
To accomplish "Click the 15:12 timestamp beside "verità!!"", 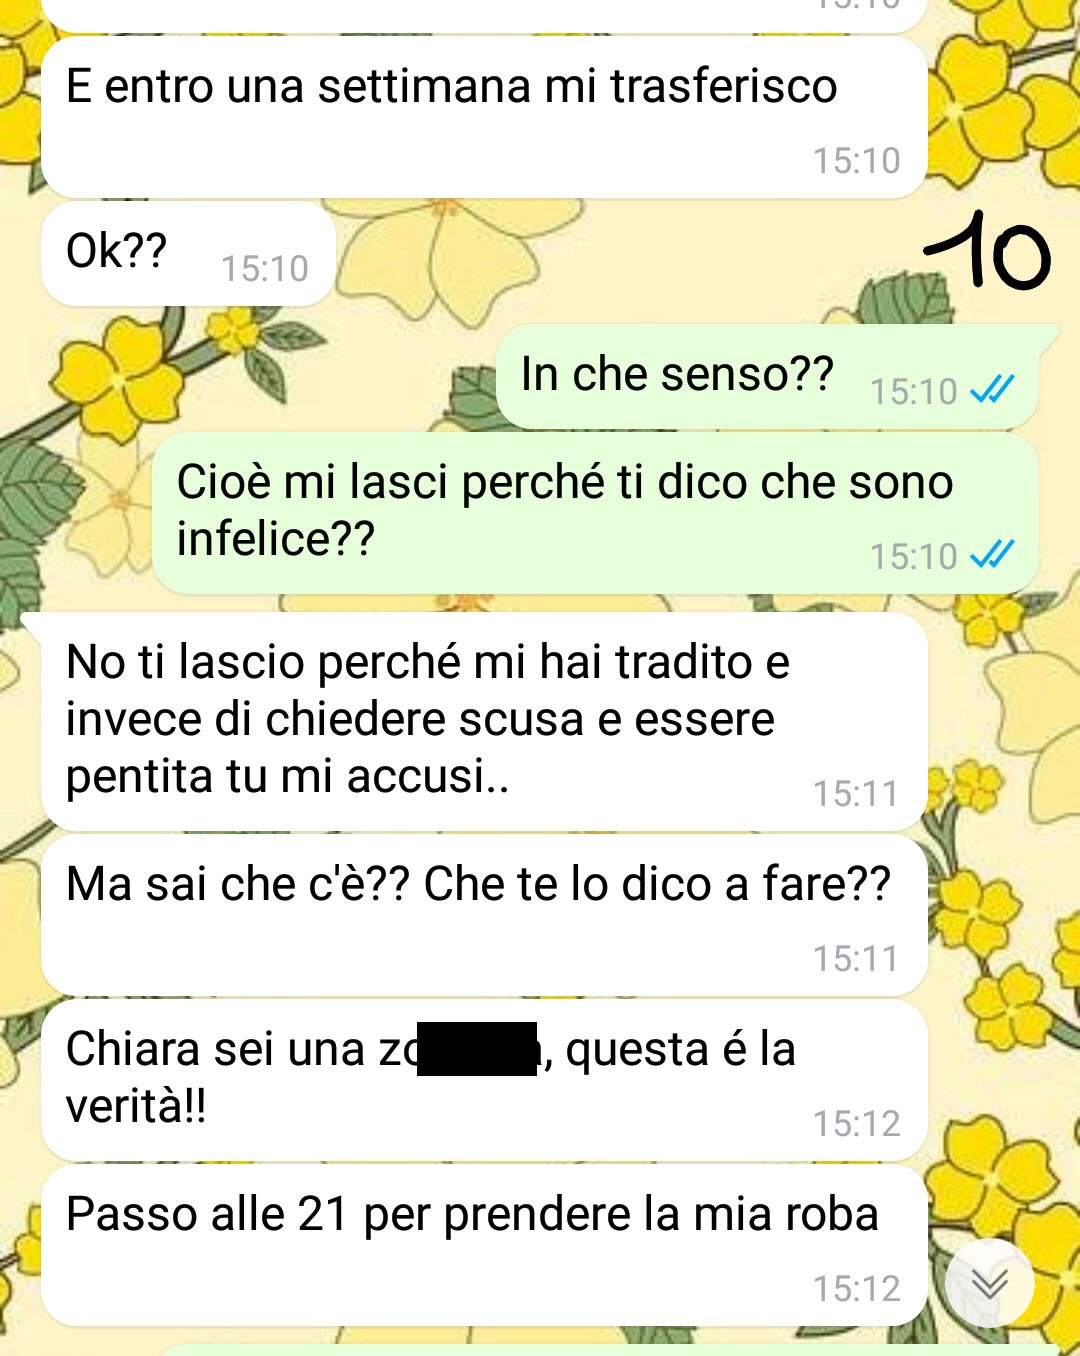I will [x=857, y=1123].
